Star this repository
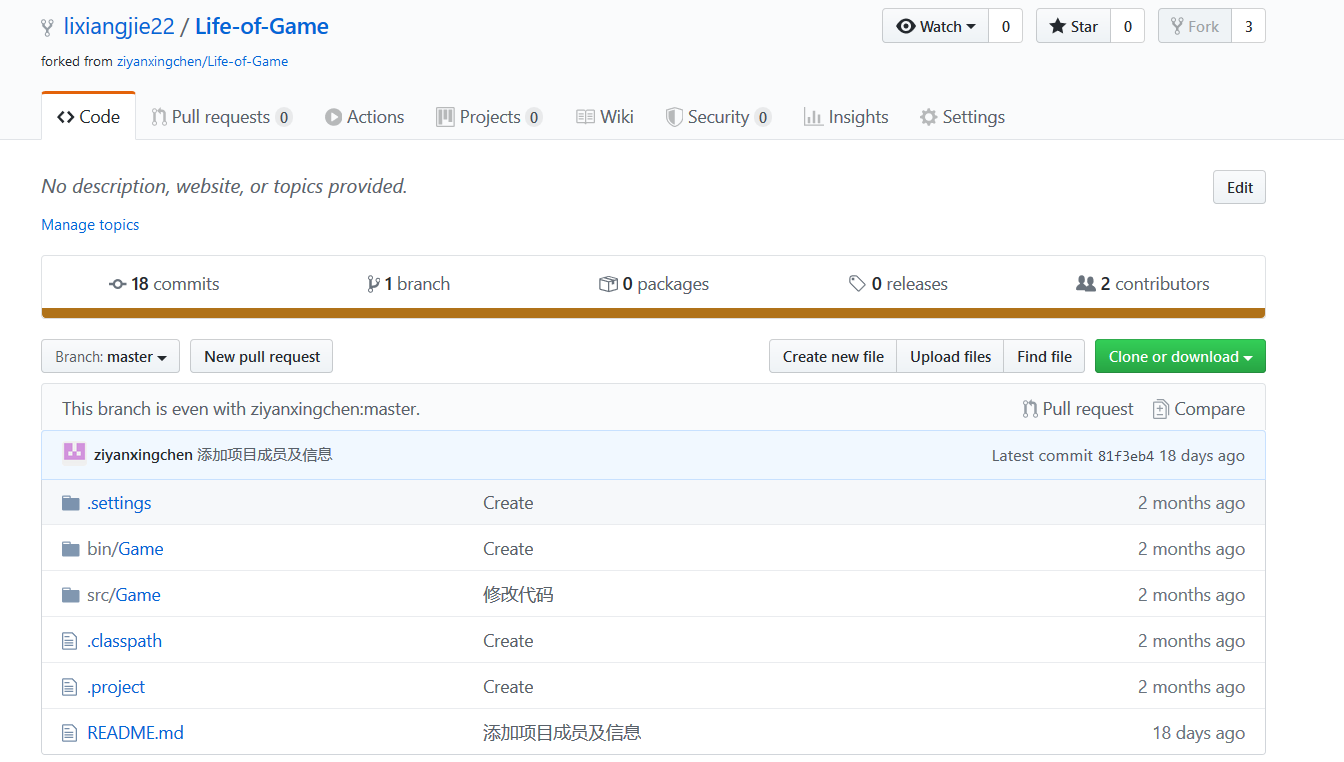1344x762 pixels. 1073,26
